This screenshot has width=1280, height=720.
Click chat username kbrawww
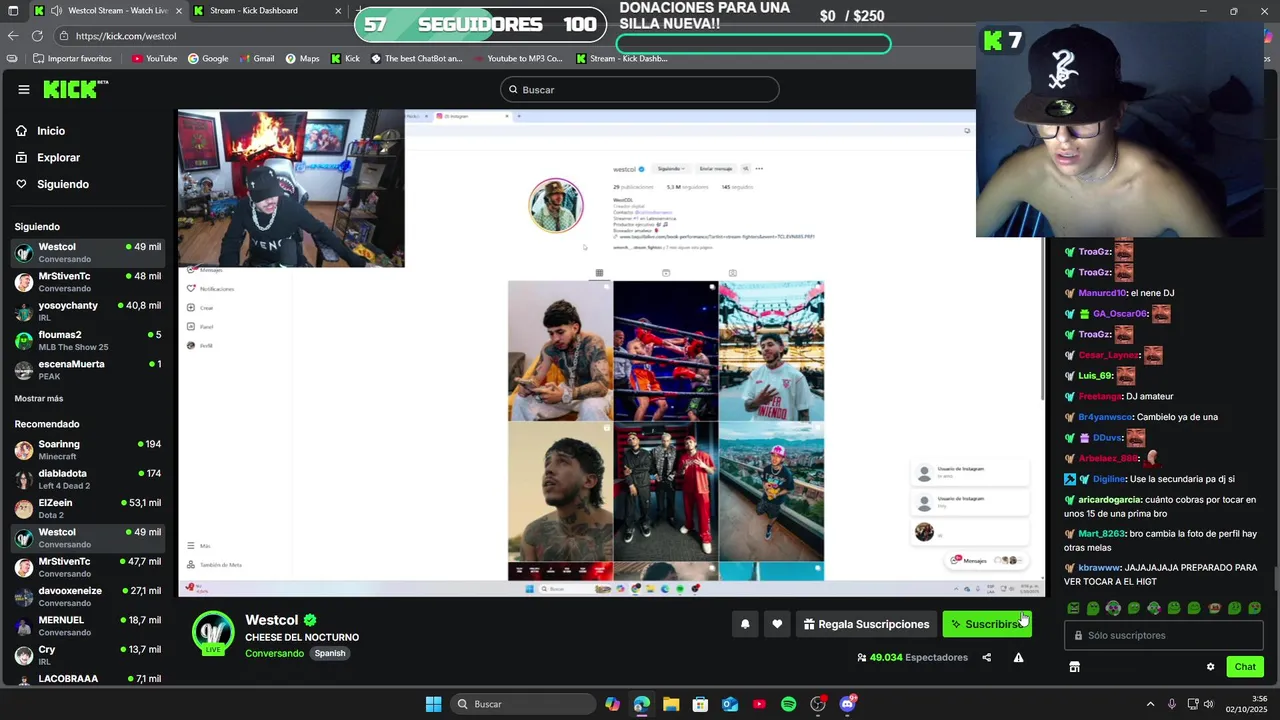coord(1100,568)
